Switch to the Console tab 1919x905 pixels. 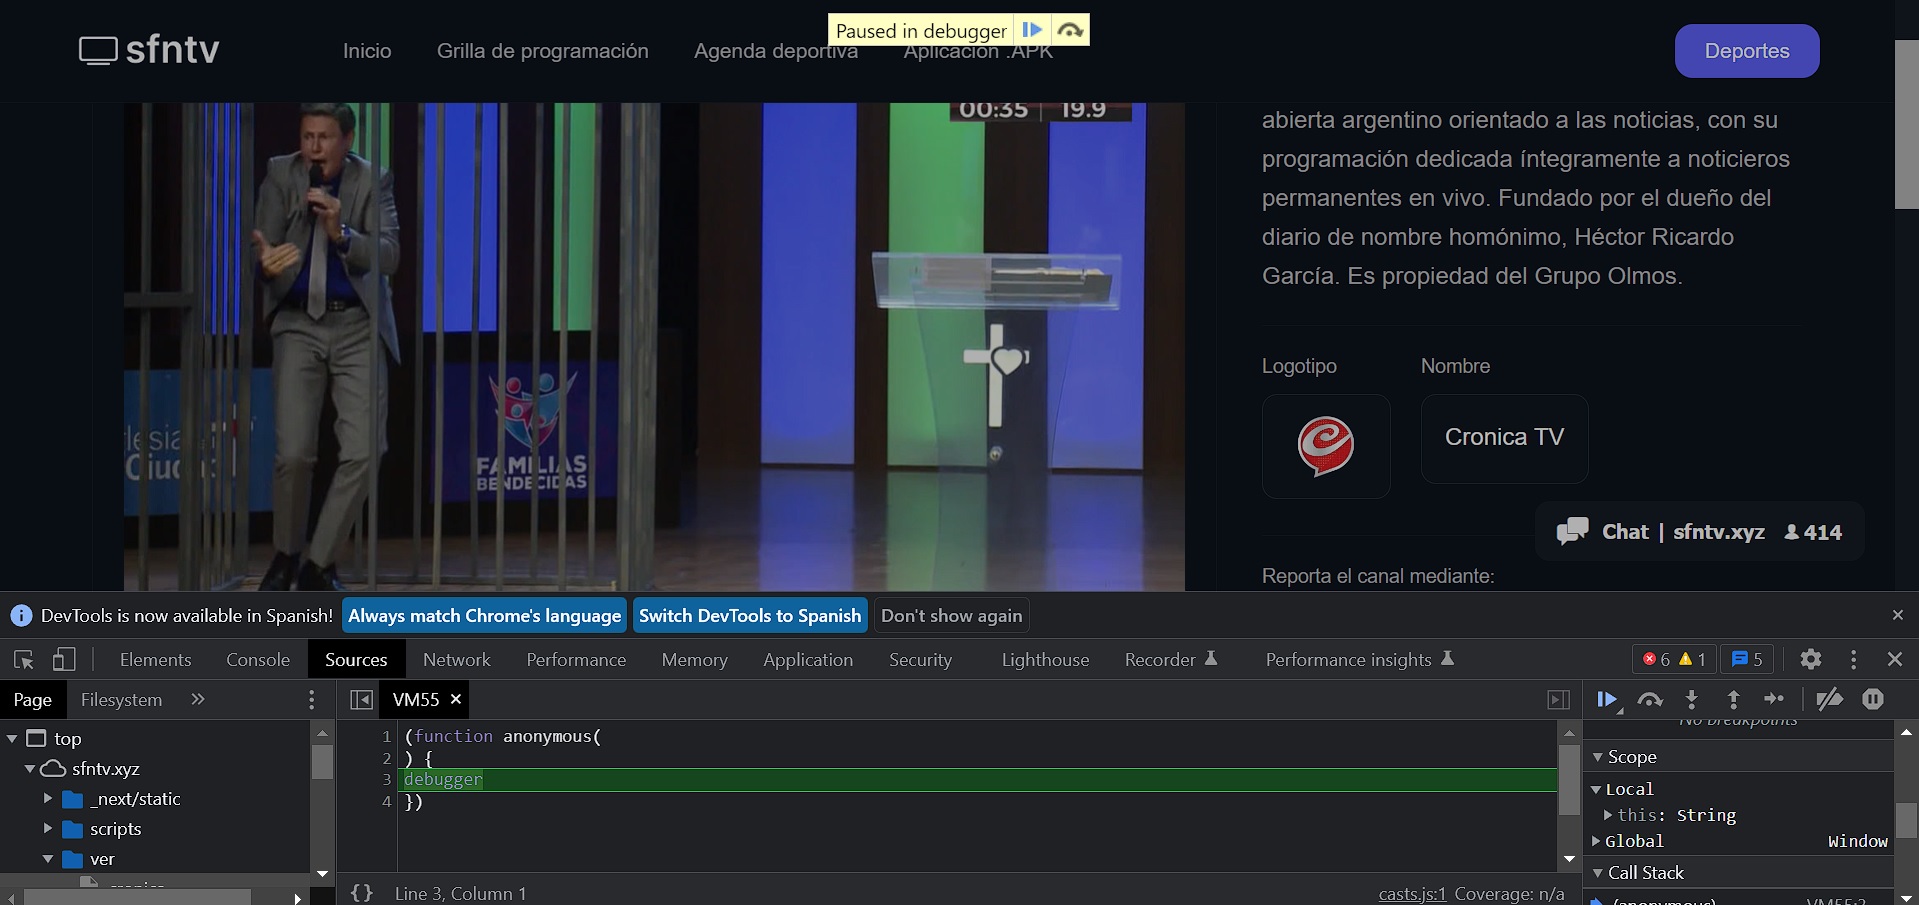click(x=258, y=659)
